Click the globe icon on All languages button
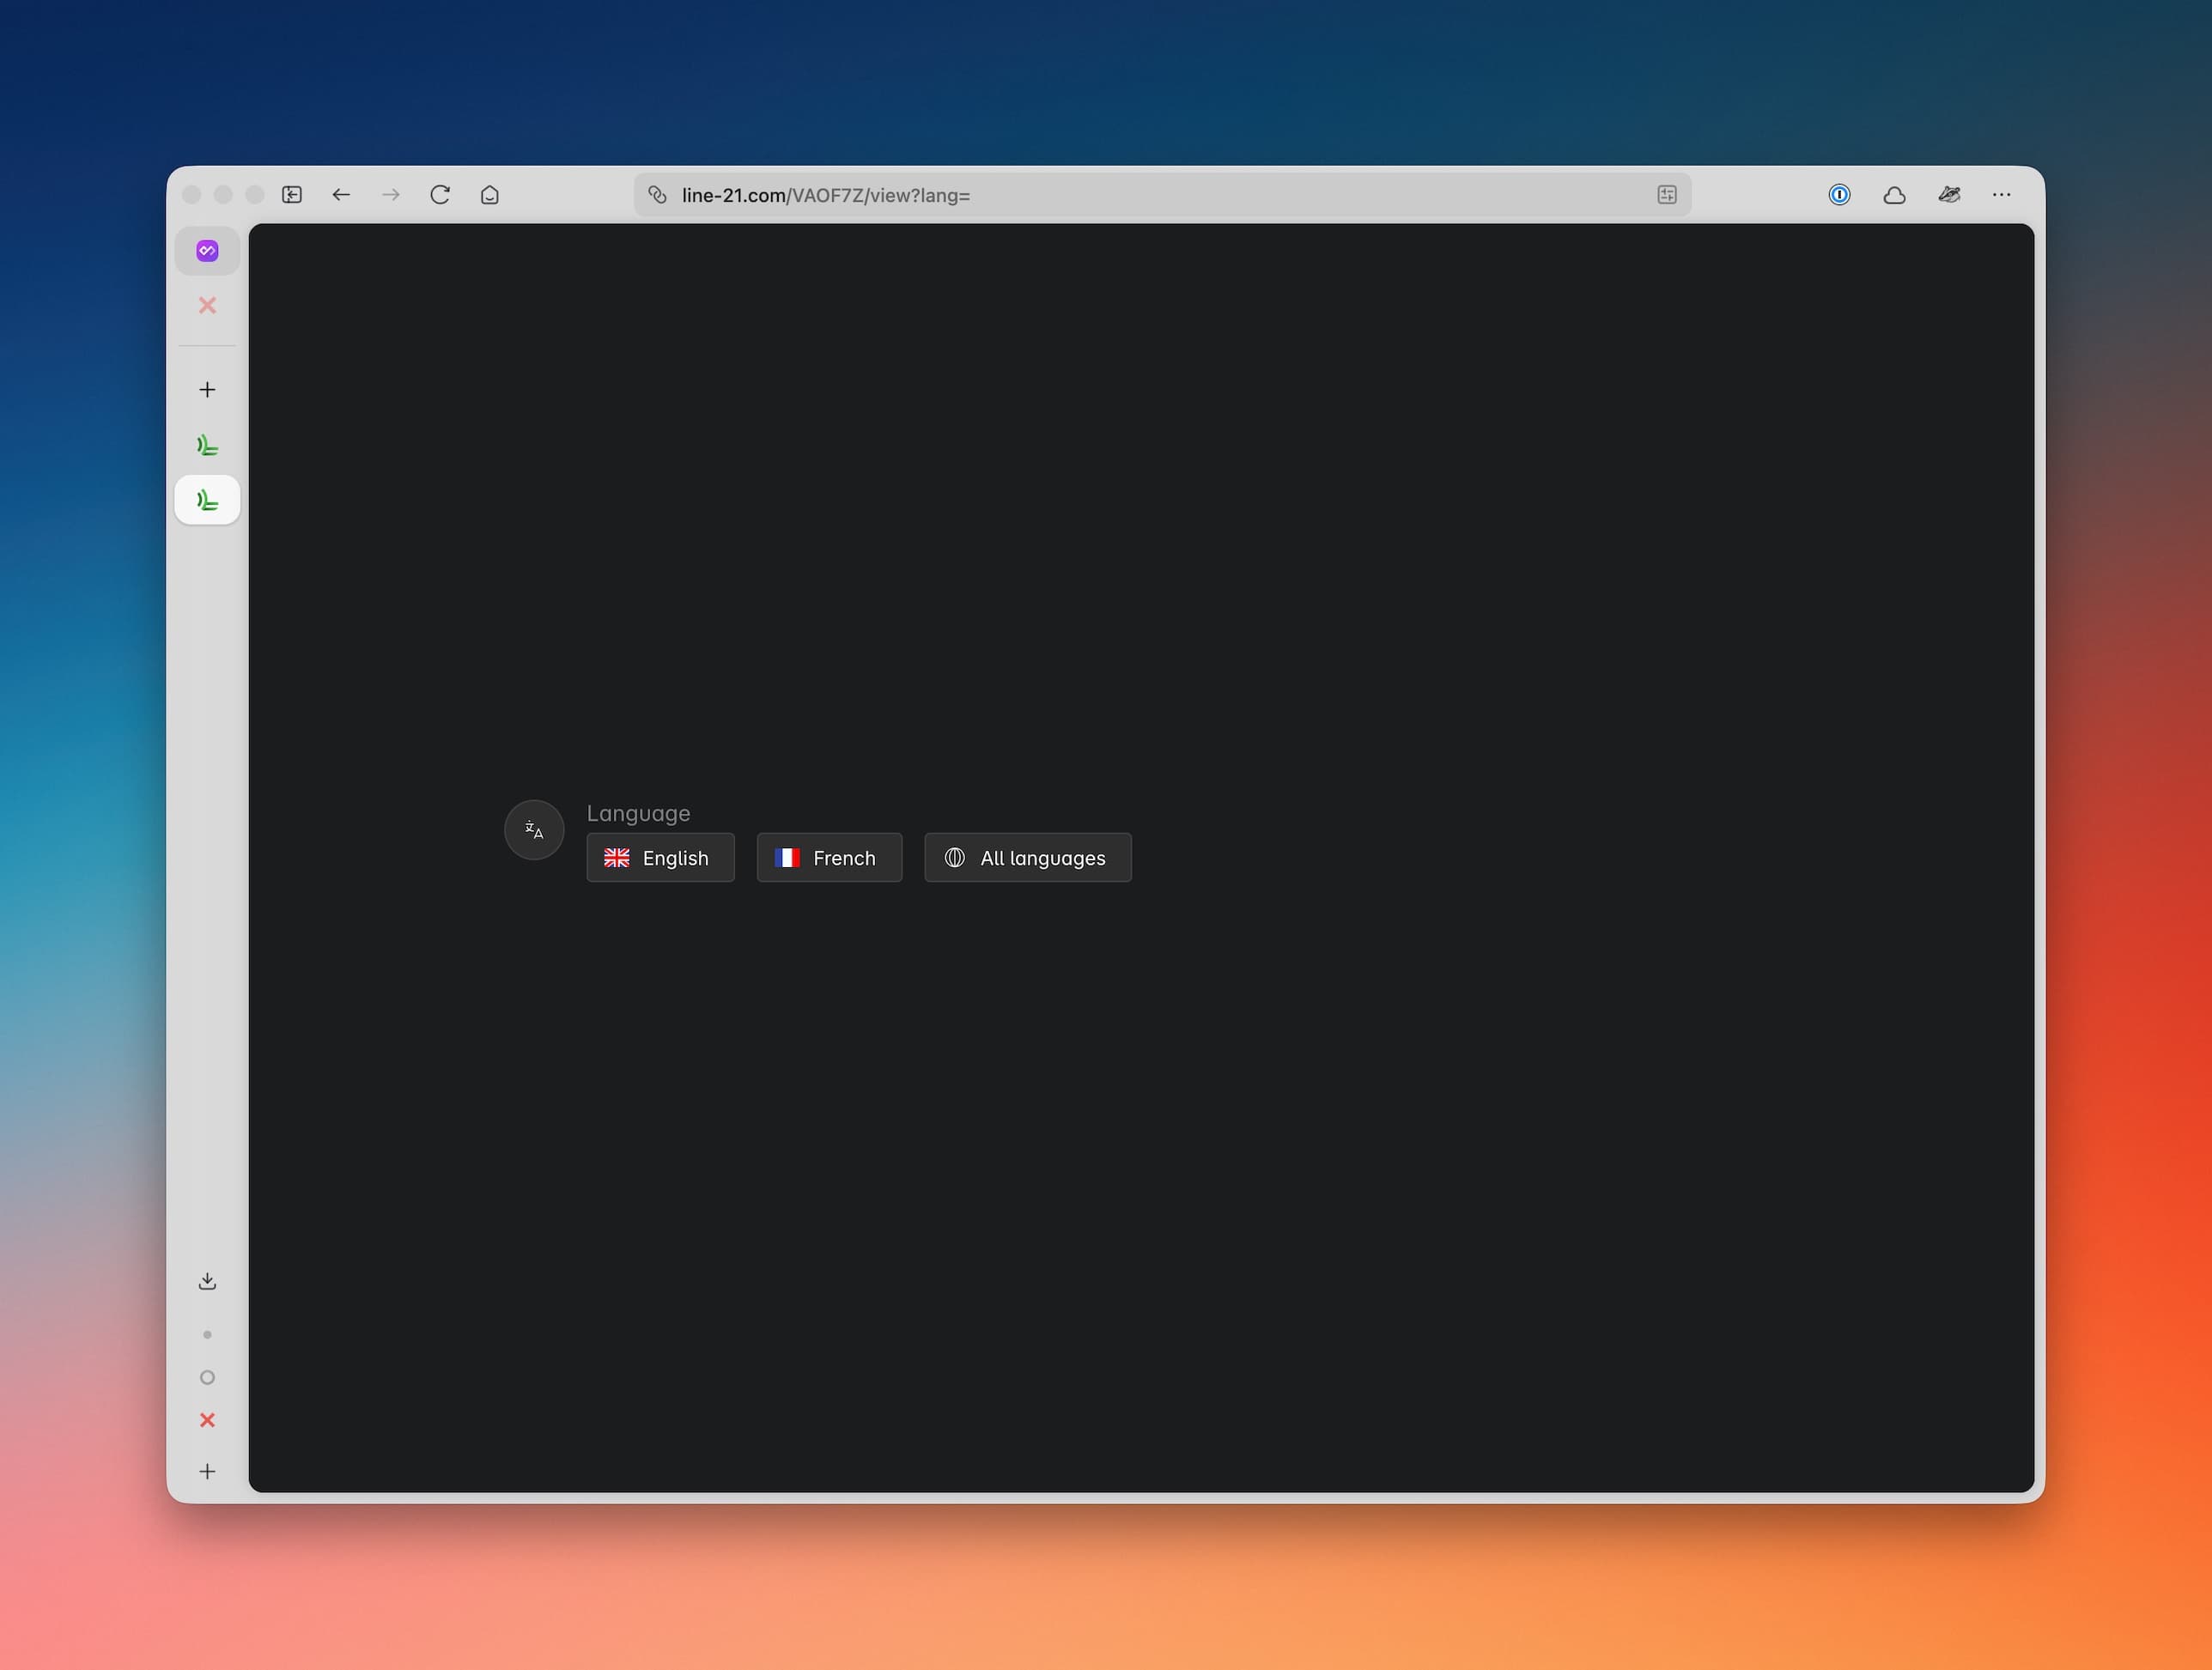The width and height of the screenshot is (2212, 1670). pos(955,857)
